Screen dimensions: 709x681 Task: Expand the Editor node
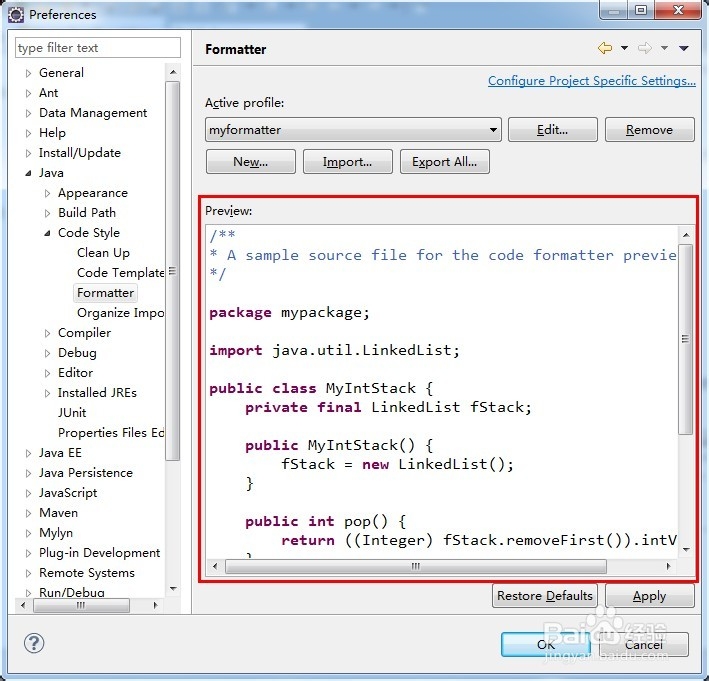(47, 373)
